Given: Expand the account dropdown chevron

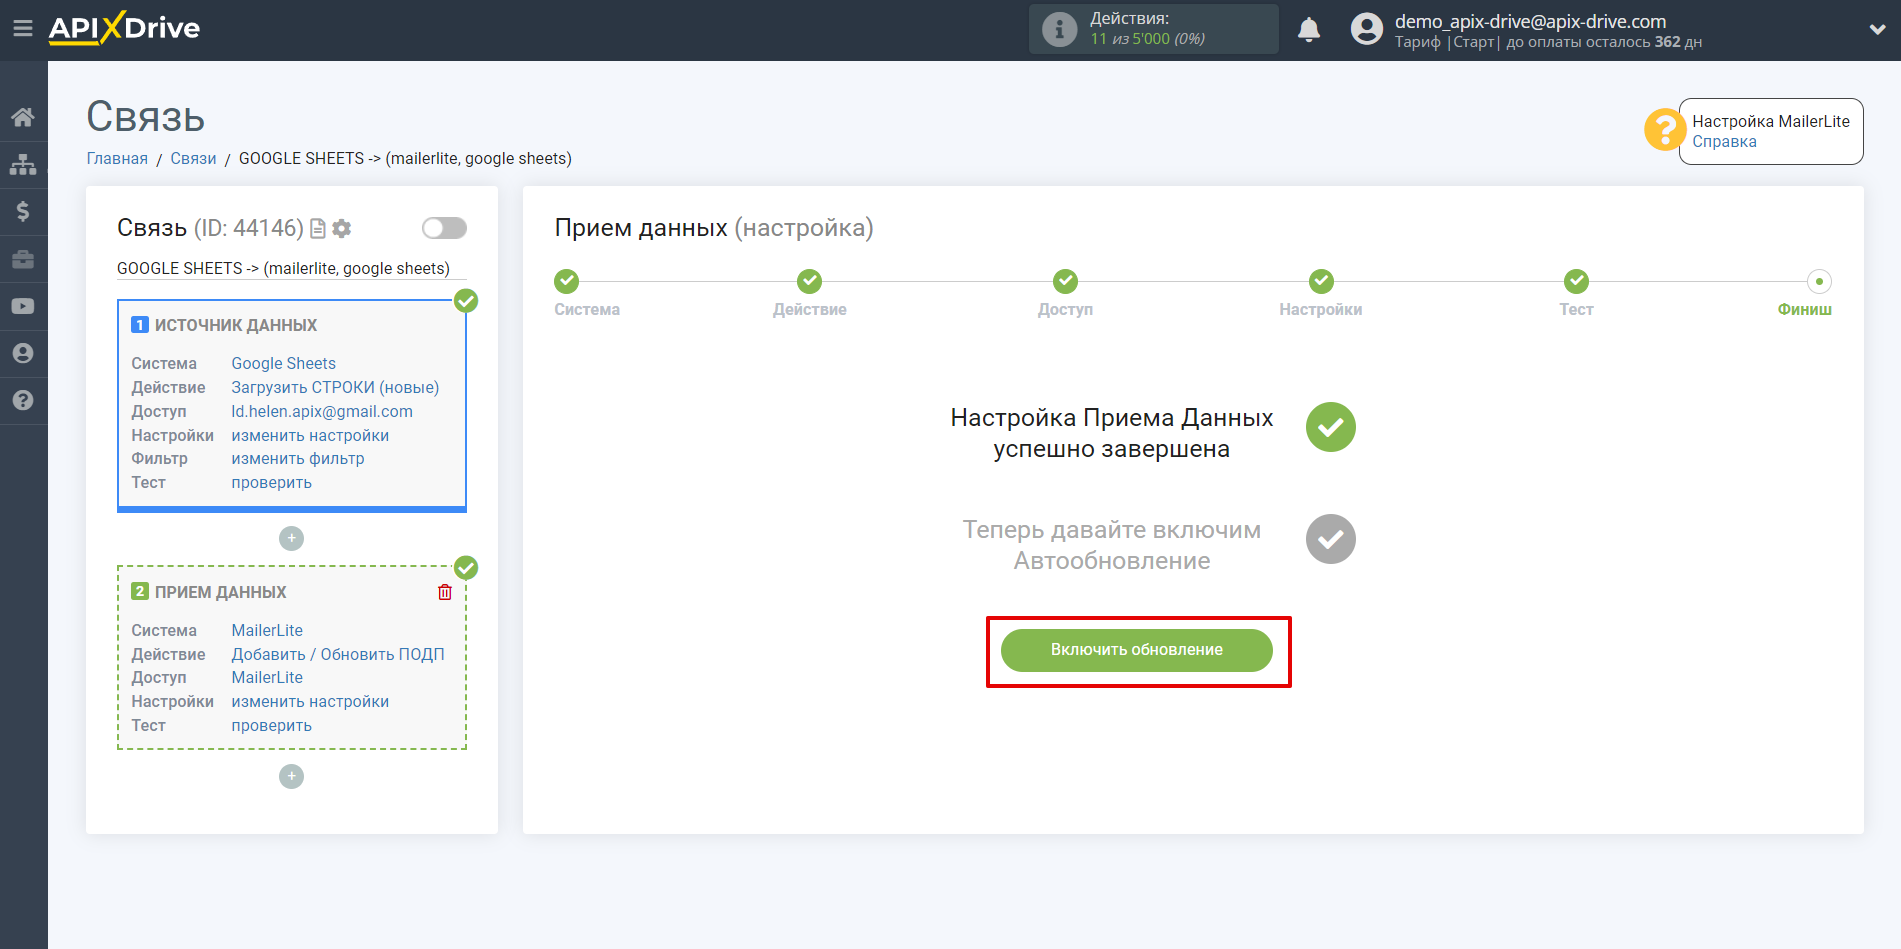Looking at the screenshot, I should (x=1877, y=30).
